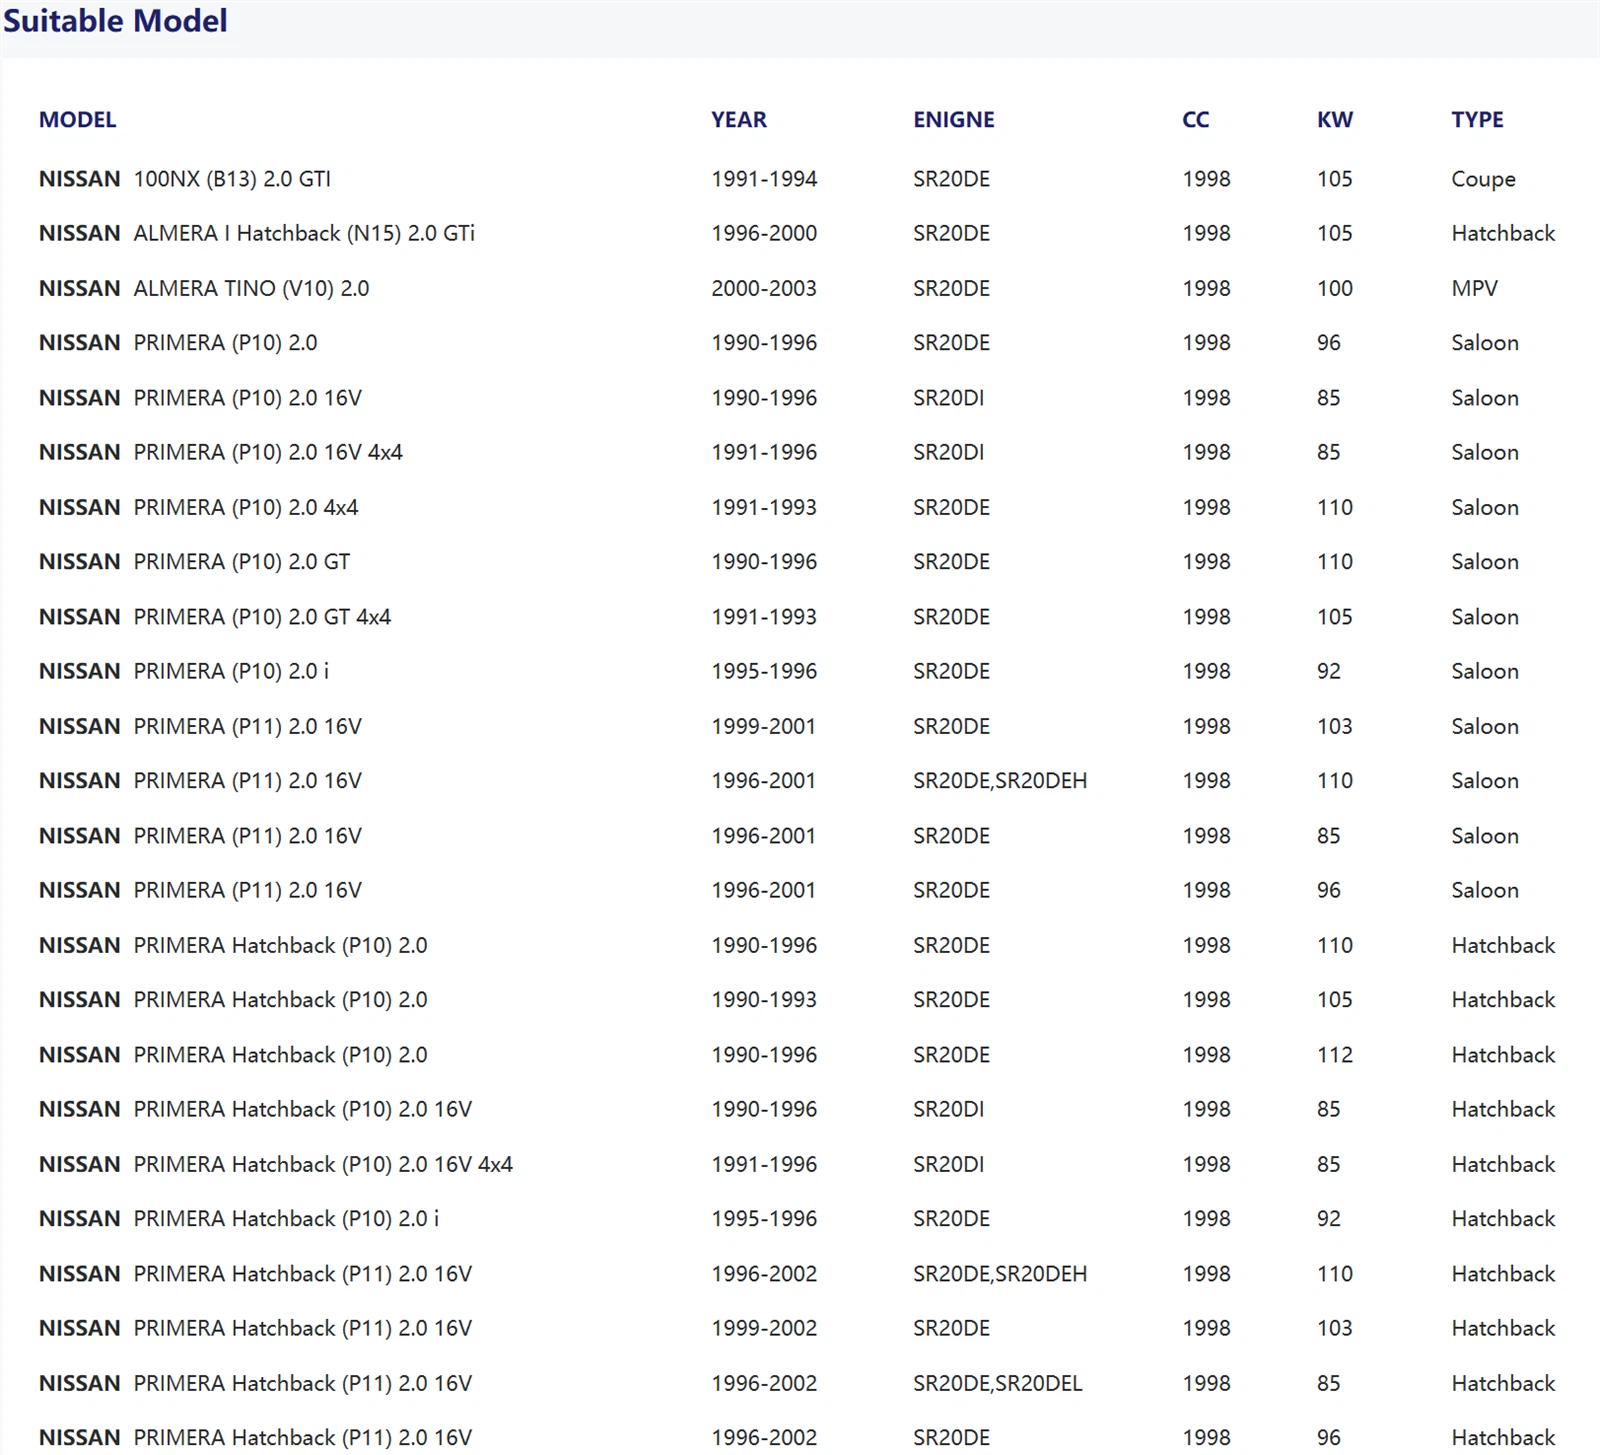This screenshot has height=1455, width=1600.
Task: Click SR20DE engine in the 100NX row
Action: pyautogui.click(x=952, y=179)
